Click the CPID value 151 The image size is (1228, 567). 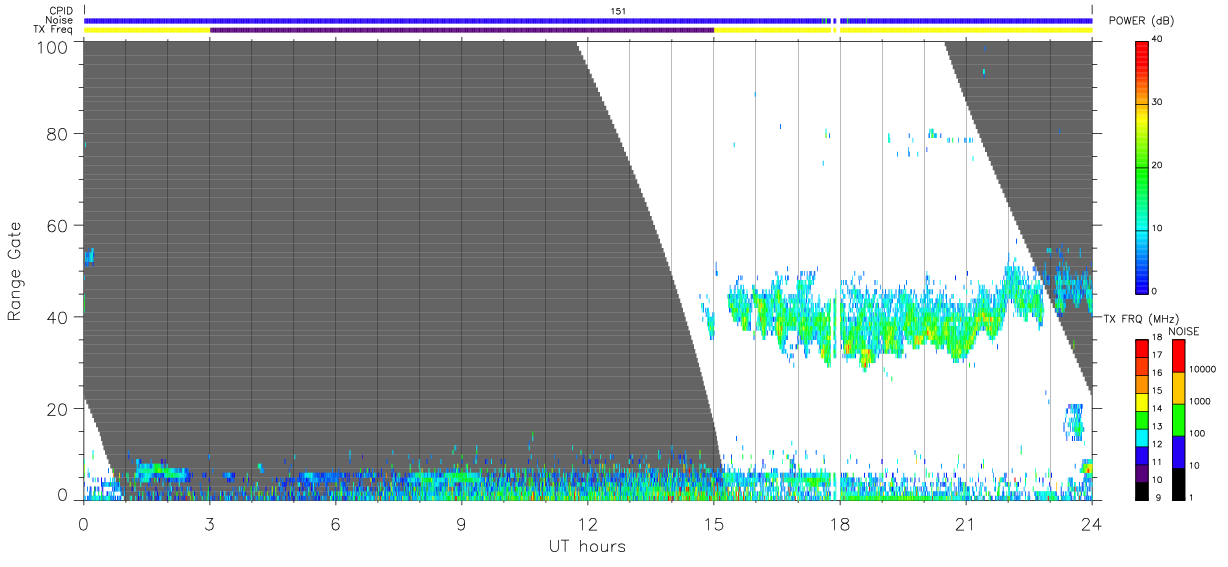tap(619, 11)
